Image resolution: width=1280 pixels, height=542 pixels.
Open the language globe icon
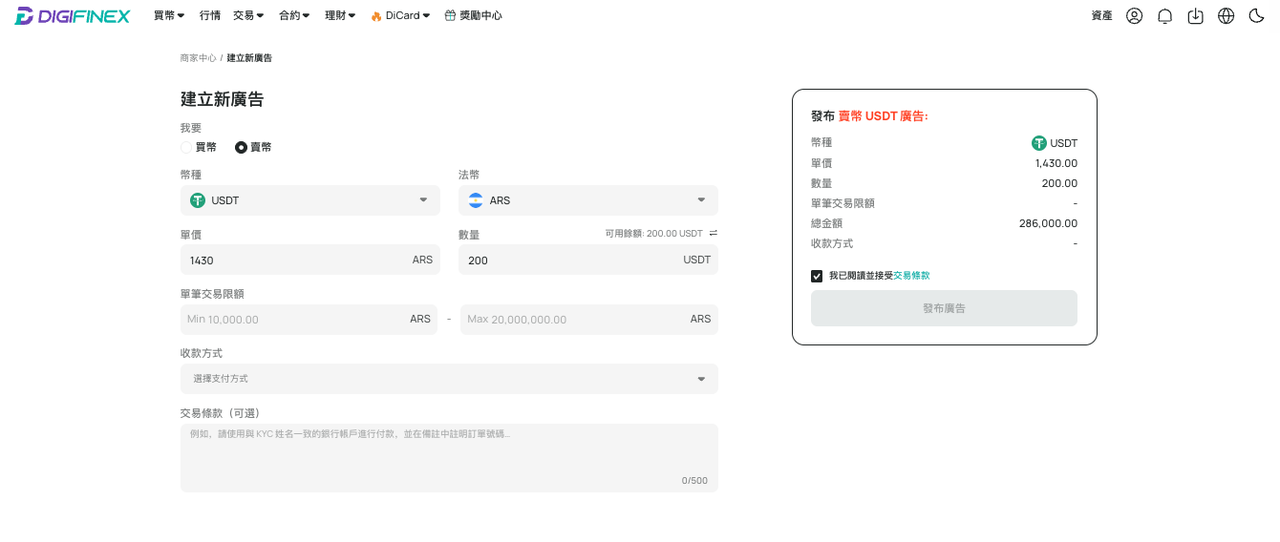click(x=1226, y=16)
